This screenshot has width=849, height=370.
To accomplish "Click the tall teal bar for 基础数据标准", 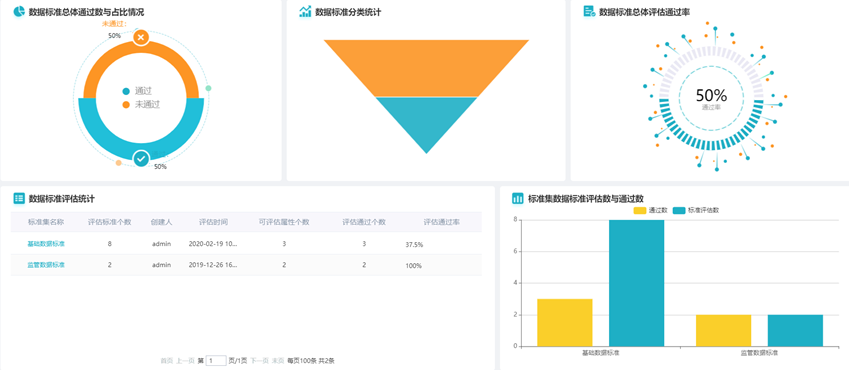I will tap(636, 283).
